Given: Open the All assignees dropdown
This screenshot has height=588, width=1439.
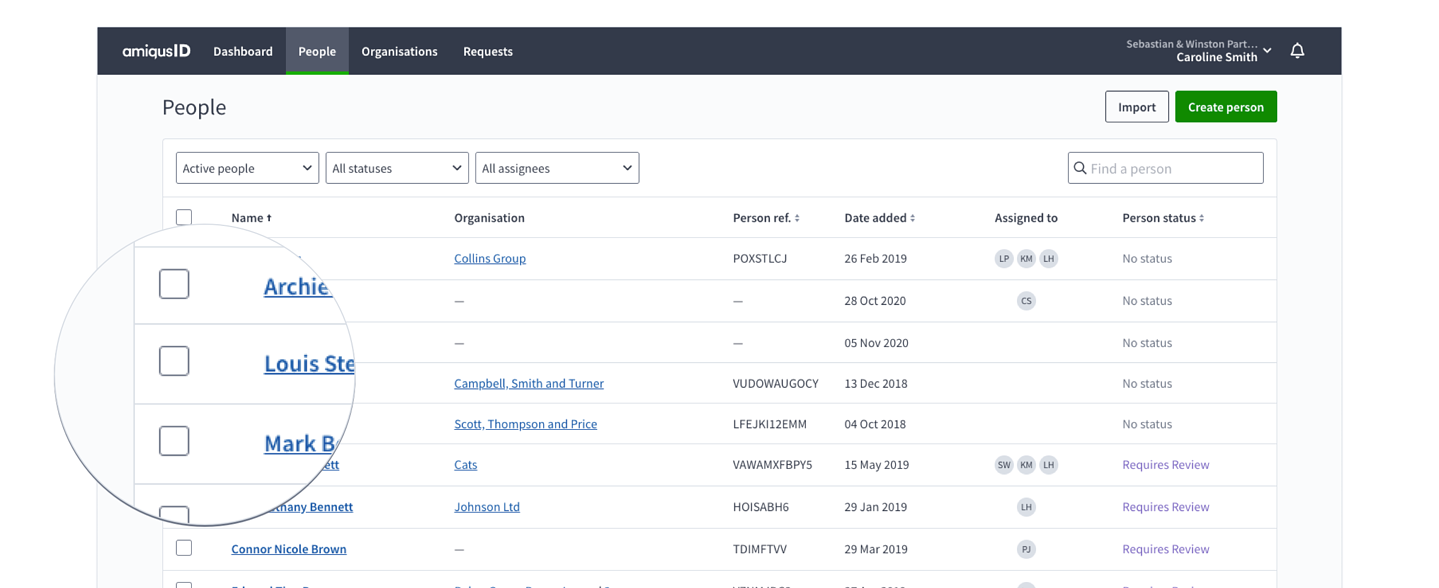Looking at the screenshot, I should pyautogui.click(x=557, y=168).
